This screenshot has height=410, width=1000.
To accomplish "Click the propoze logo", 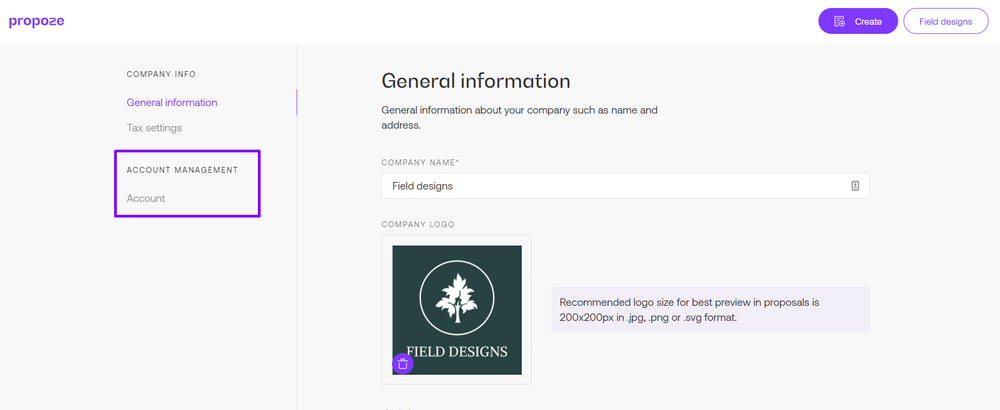I will [36, 22].
